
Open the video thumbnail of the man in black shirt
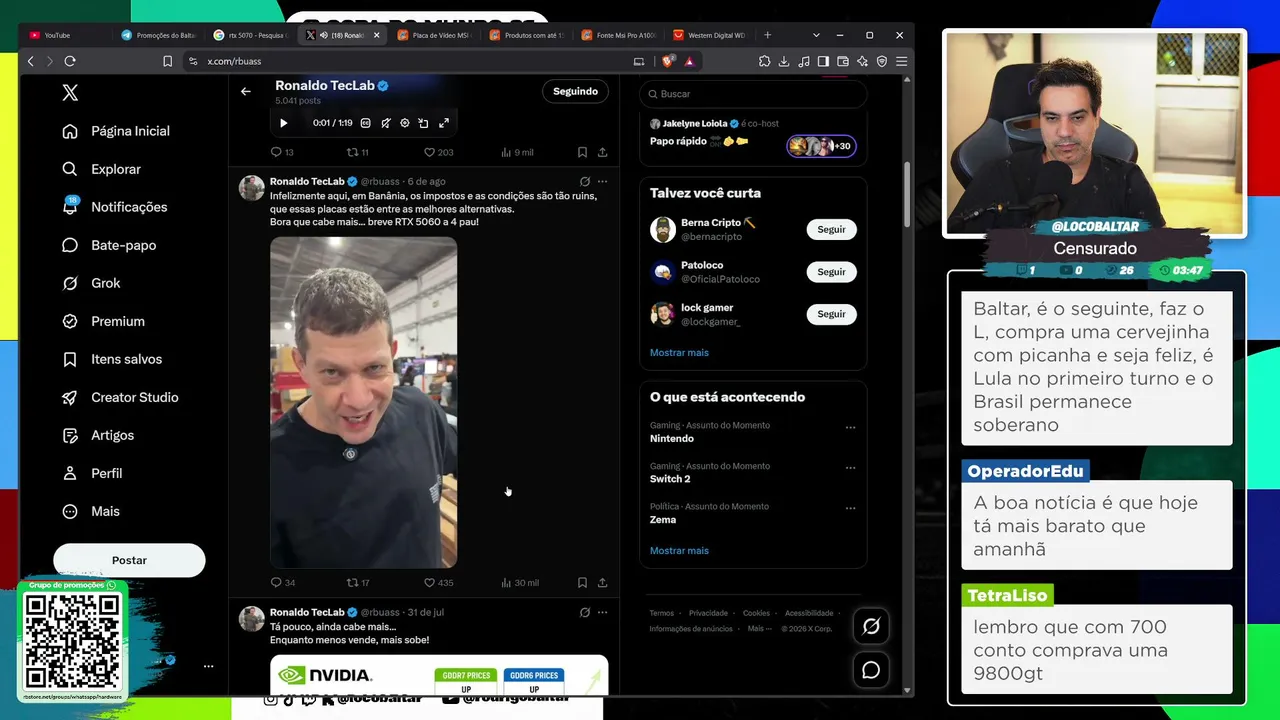coord(364,402)
